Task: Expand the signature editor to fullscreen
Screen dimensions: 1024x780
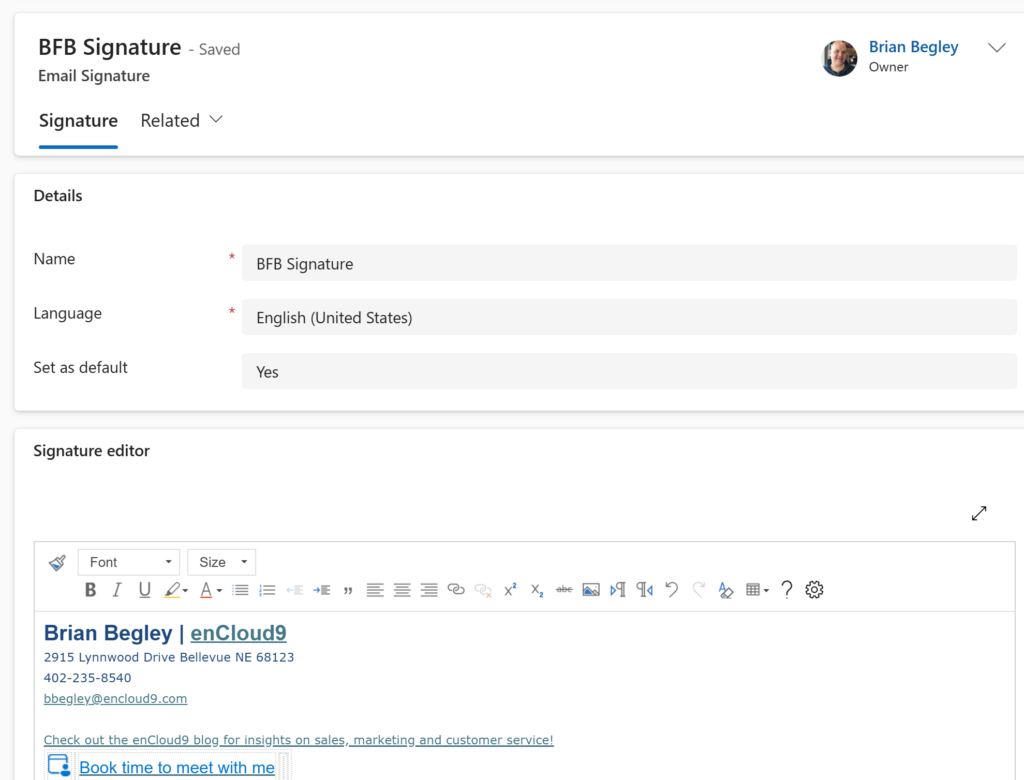Action: 979,513
